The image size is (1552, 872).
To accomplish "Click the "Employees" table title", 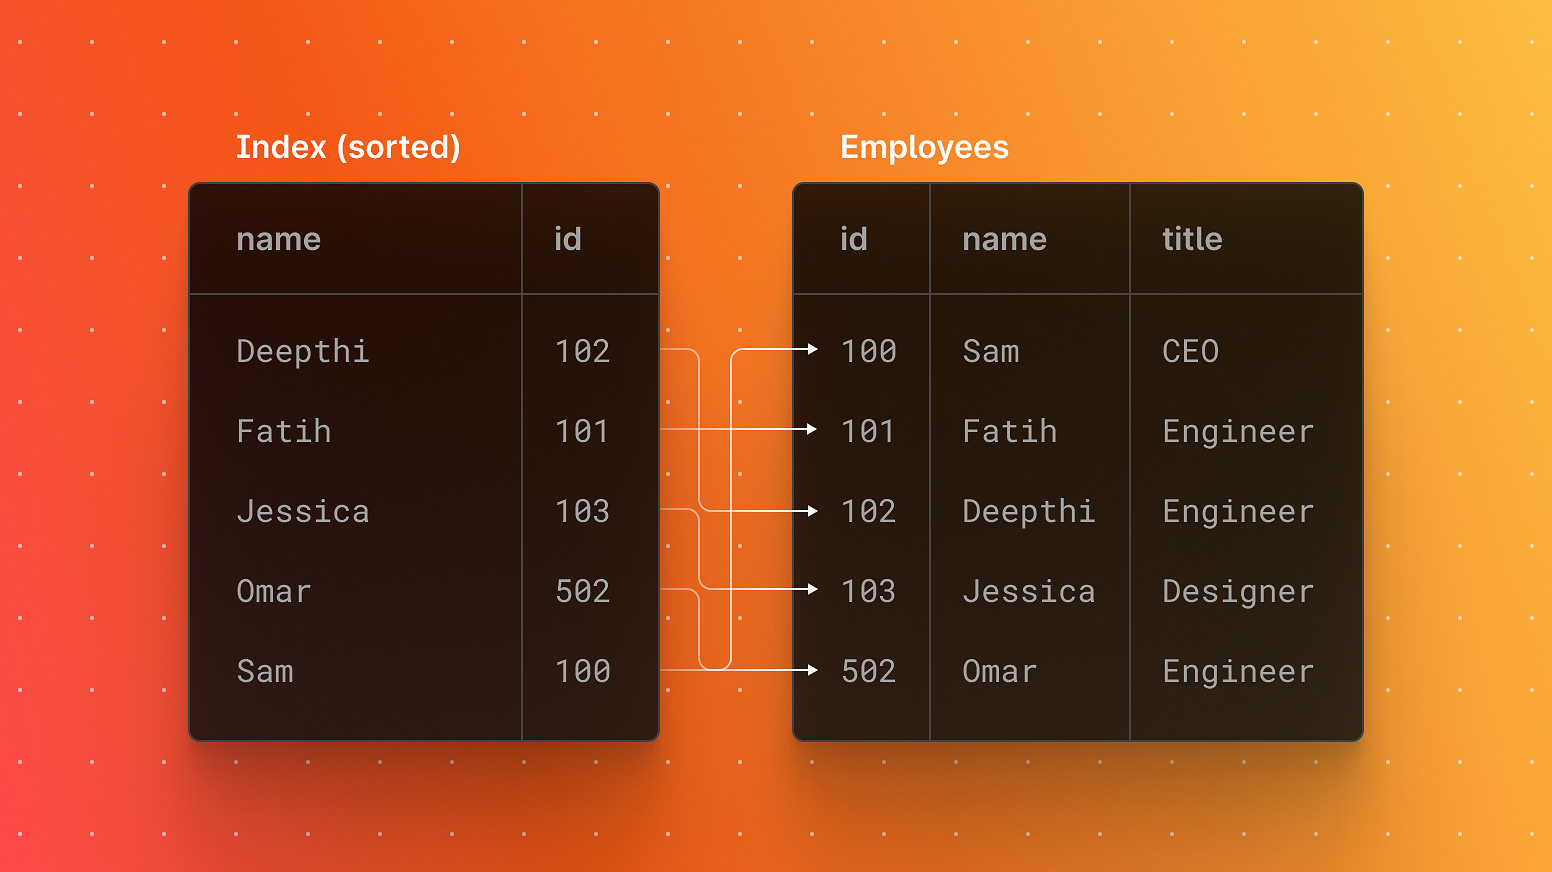I will pyautogui.click(x=924, y=147).
